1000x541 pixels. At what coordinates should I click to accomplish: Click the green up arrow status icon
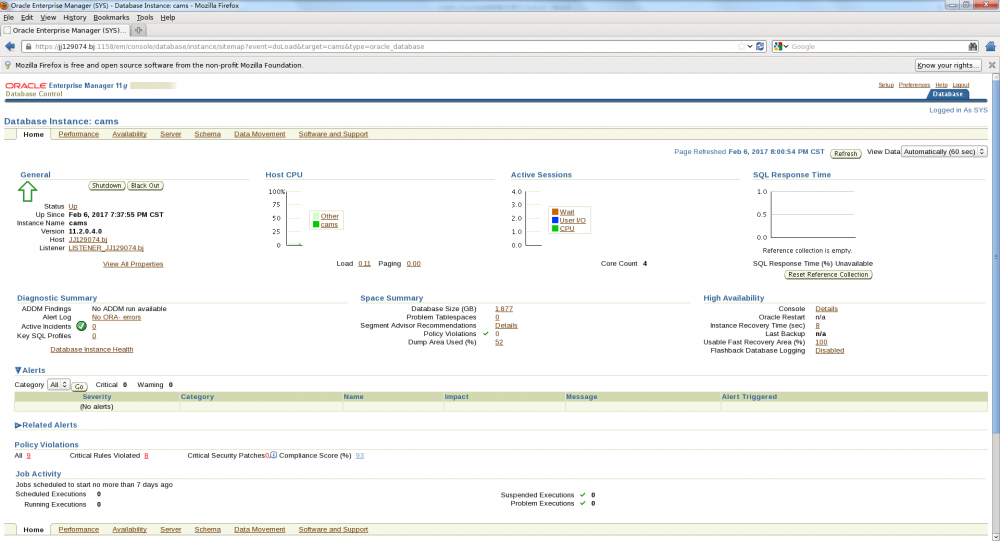(x=27, y=191)
